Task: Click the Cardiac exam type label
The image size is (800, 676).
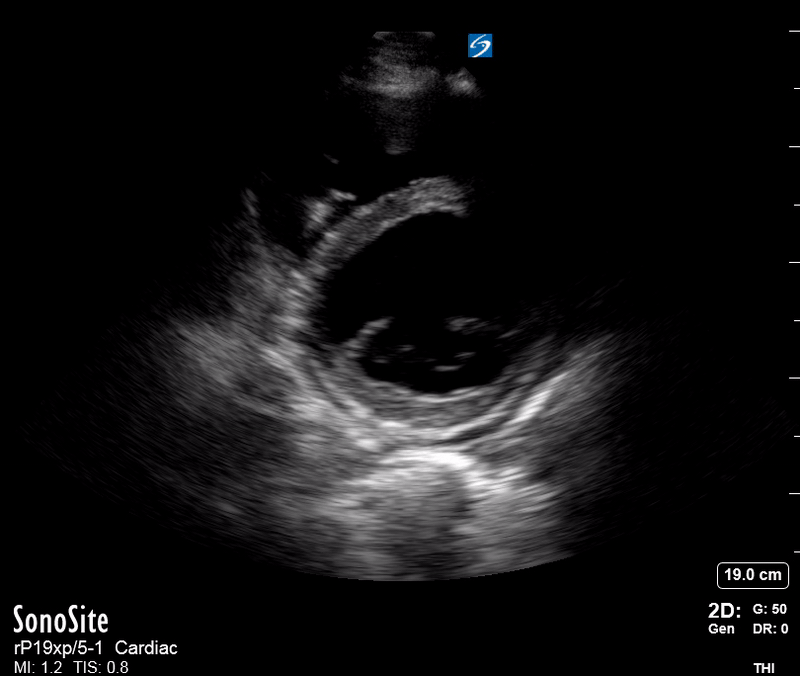Action: (146, 648)
